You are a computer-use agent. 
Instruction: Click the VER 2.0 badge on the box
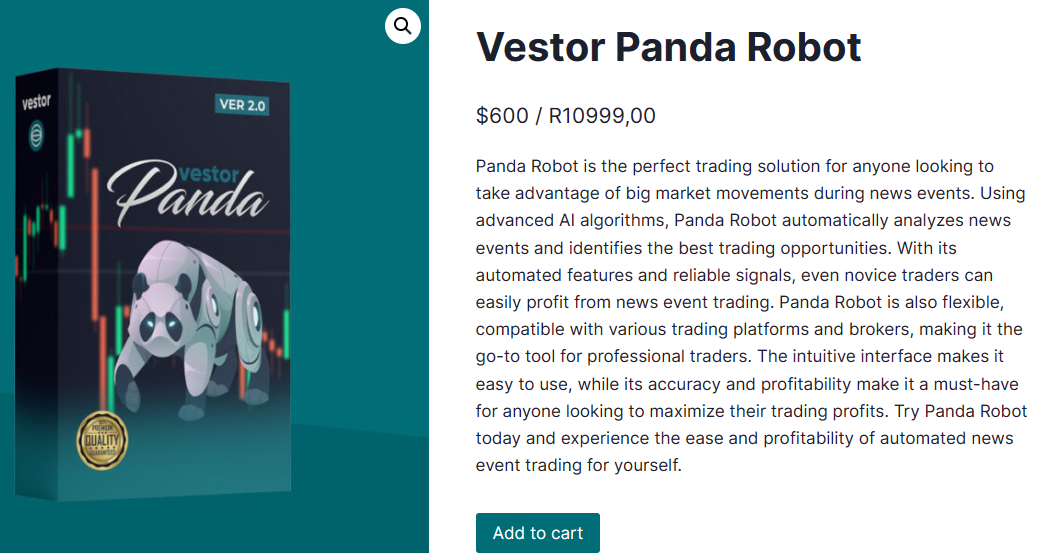(242, 105)
